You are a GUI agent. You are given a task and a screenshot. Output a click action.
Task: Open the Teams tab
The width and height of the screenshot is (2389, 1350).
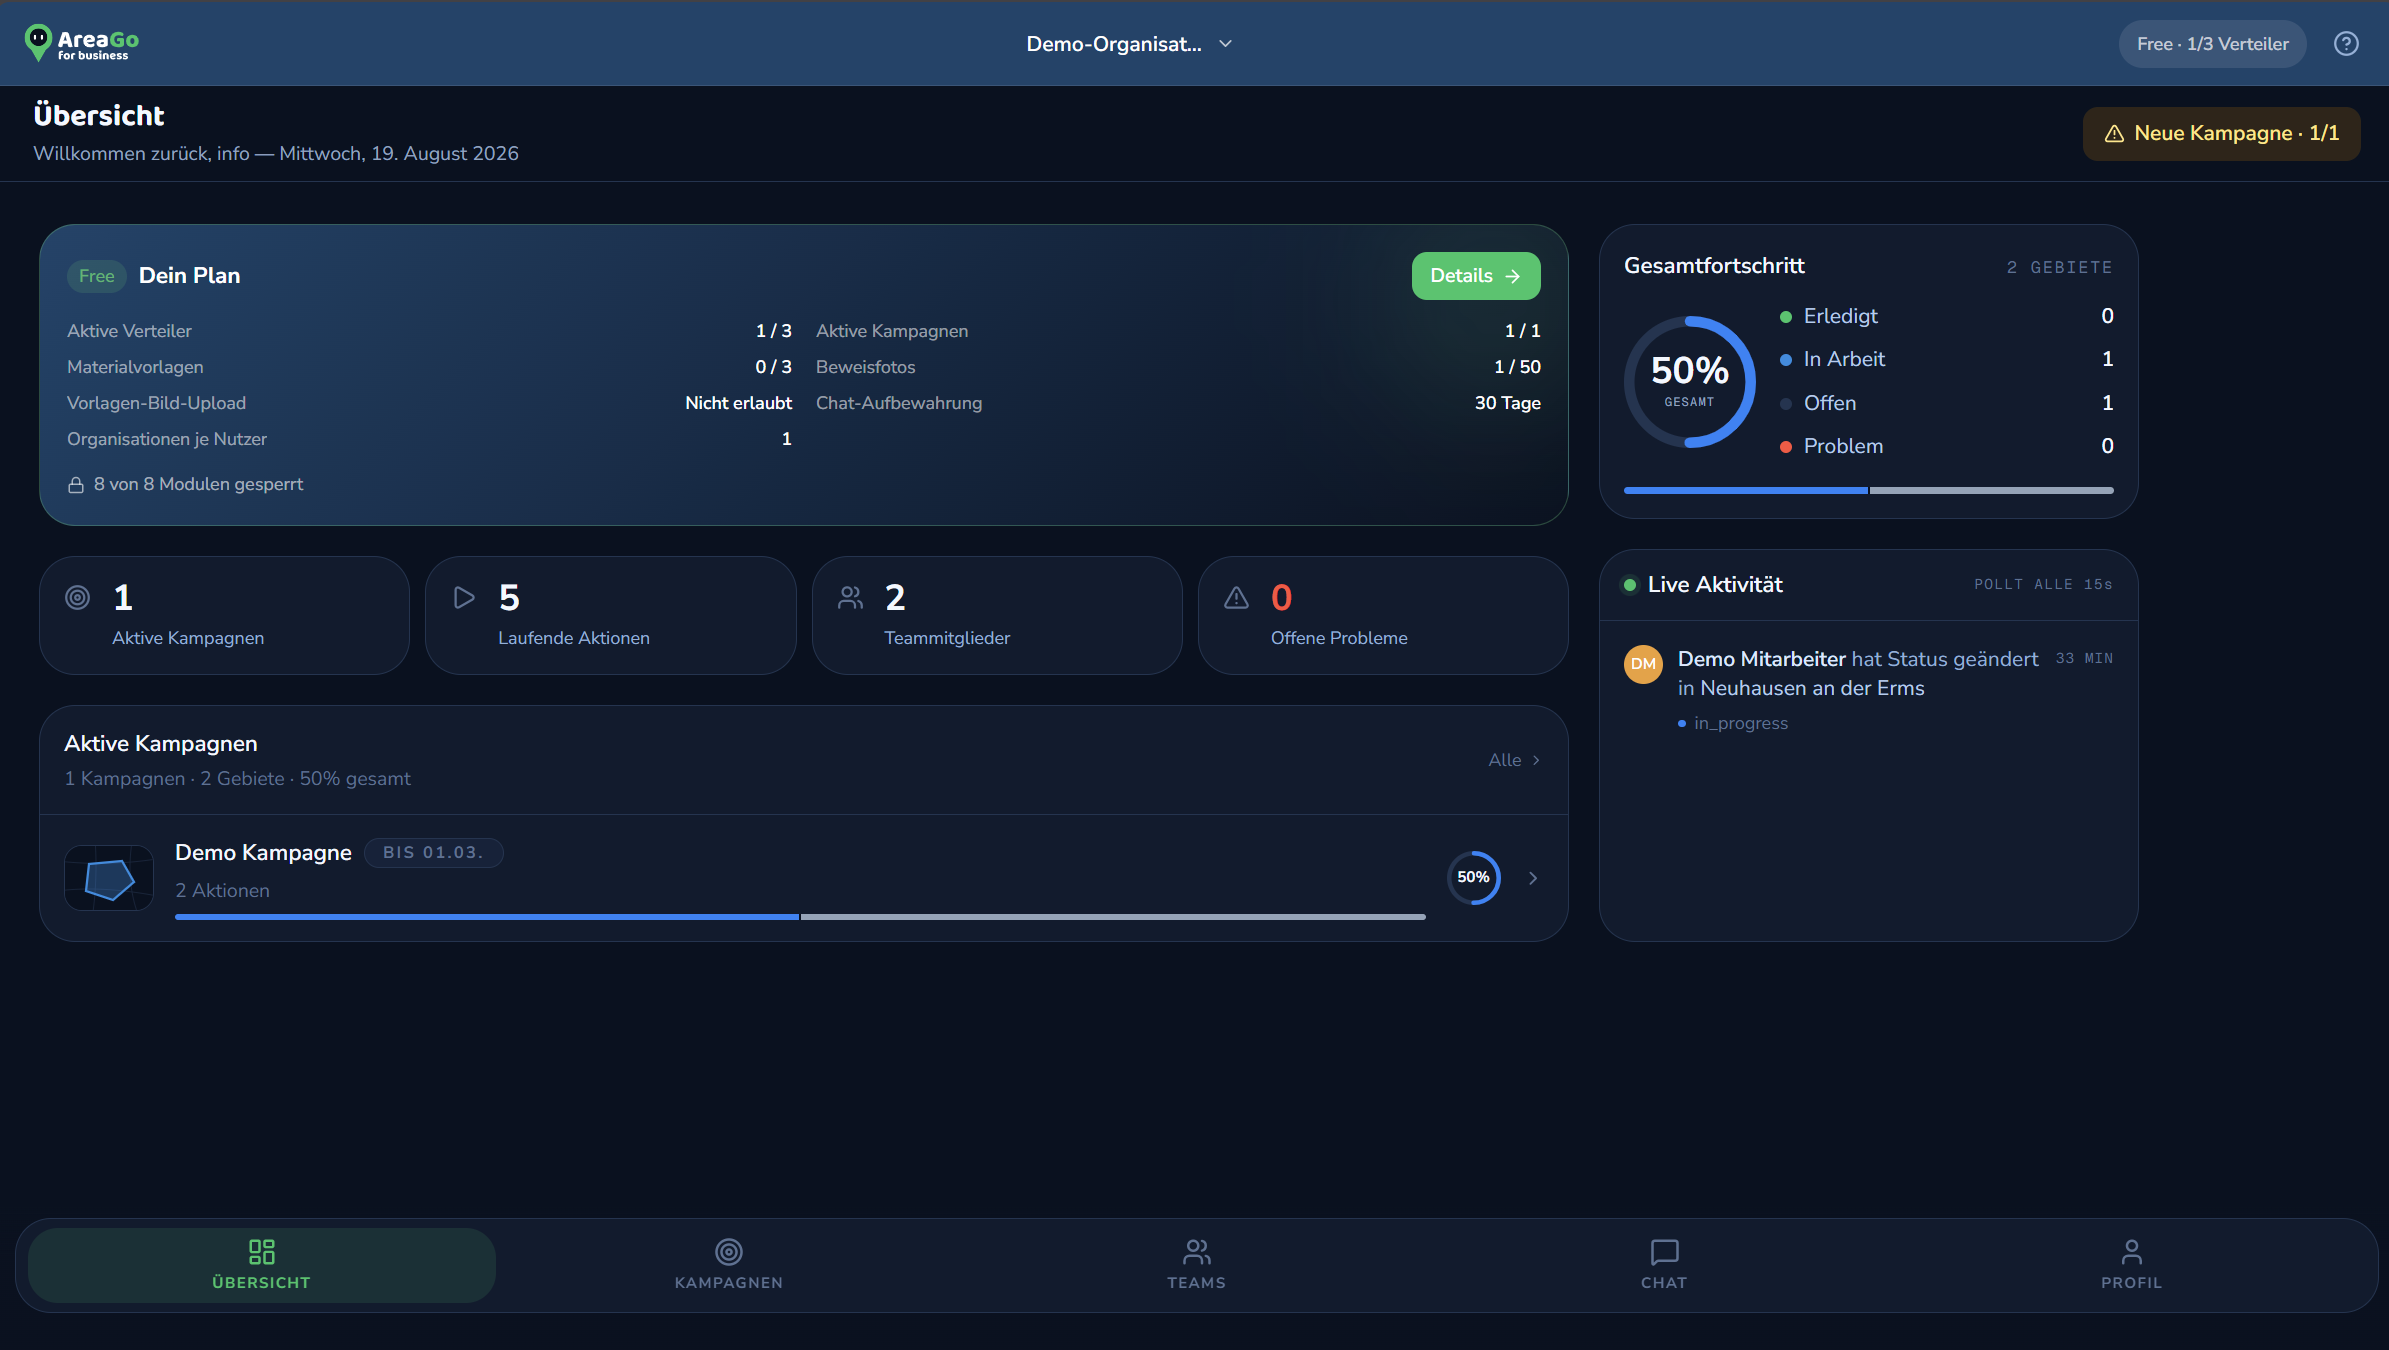1196,1265
